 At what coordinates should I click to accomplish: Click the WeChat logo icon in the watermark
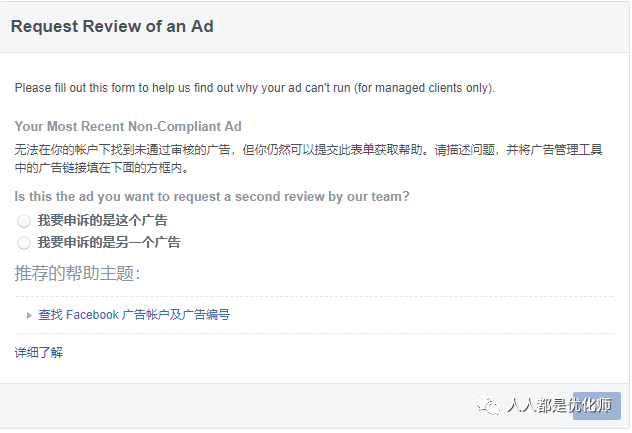click(488, 405)
